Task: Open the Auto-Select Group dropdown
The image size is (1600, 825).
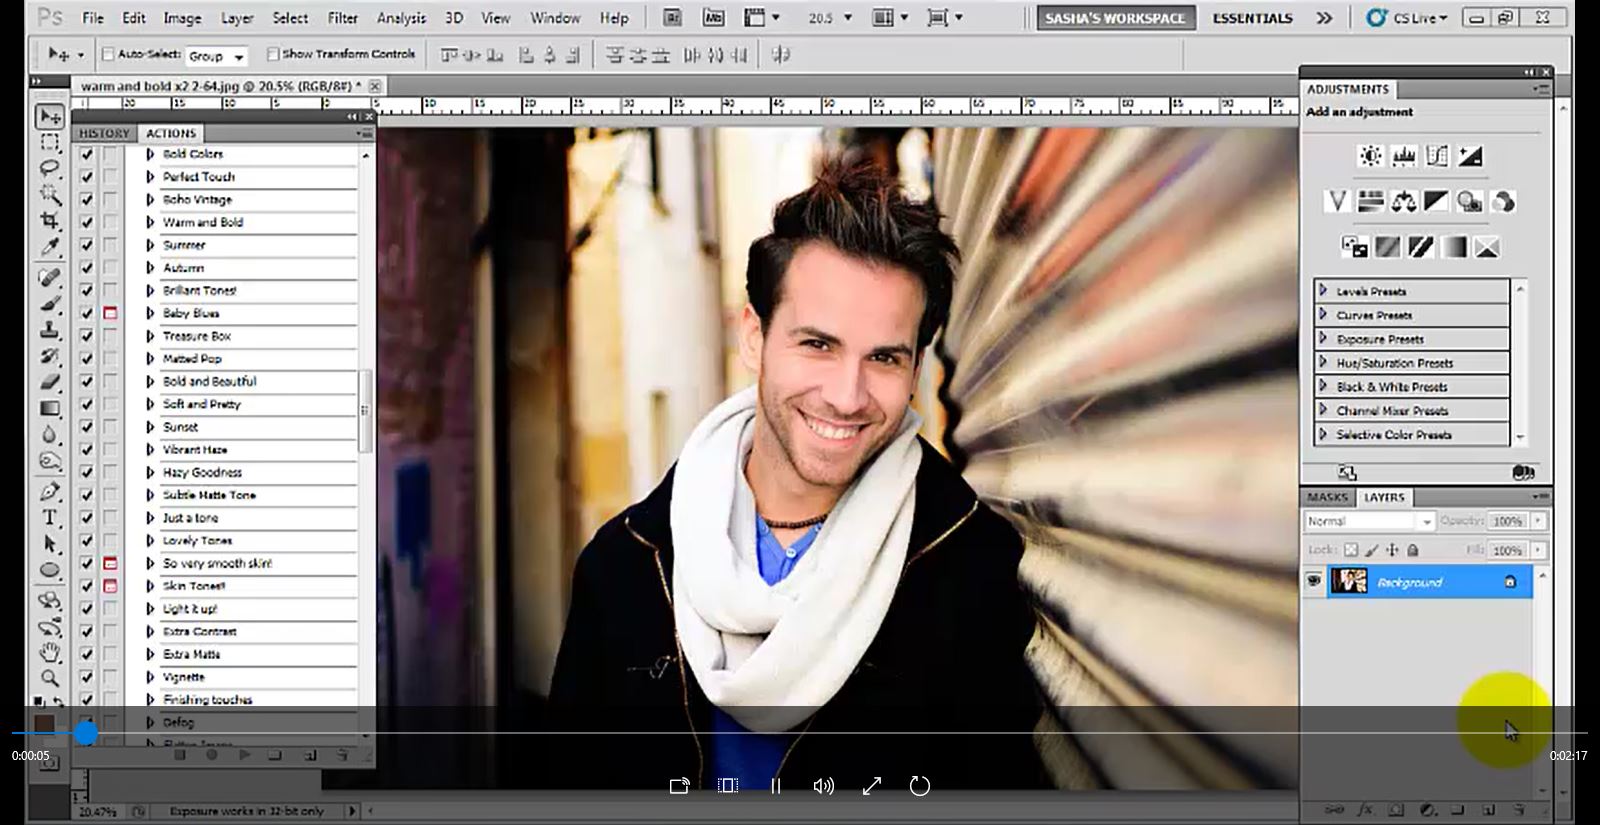Action: [216, 56]
